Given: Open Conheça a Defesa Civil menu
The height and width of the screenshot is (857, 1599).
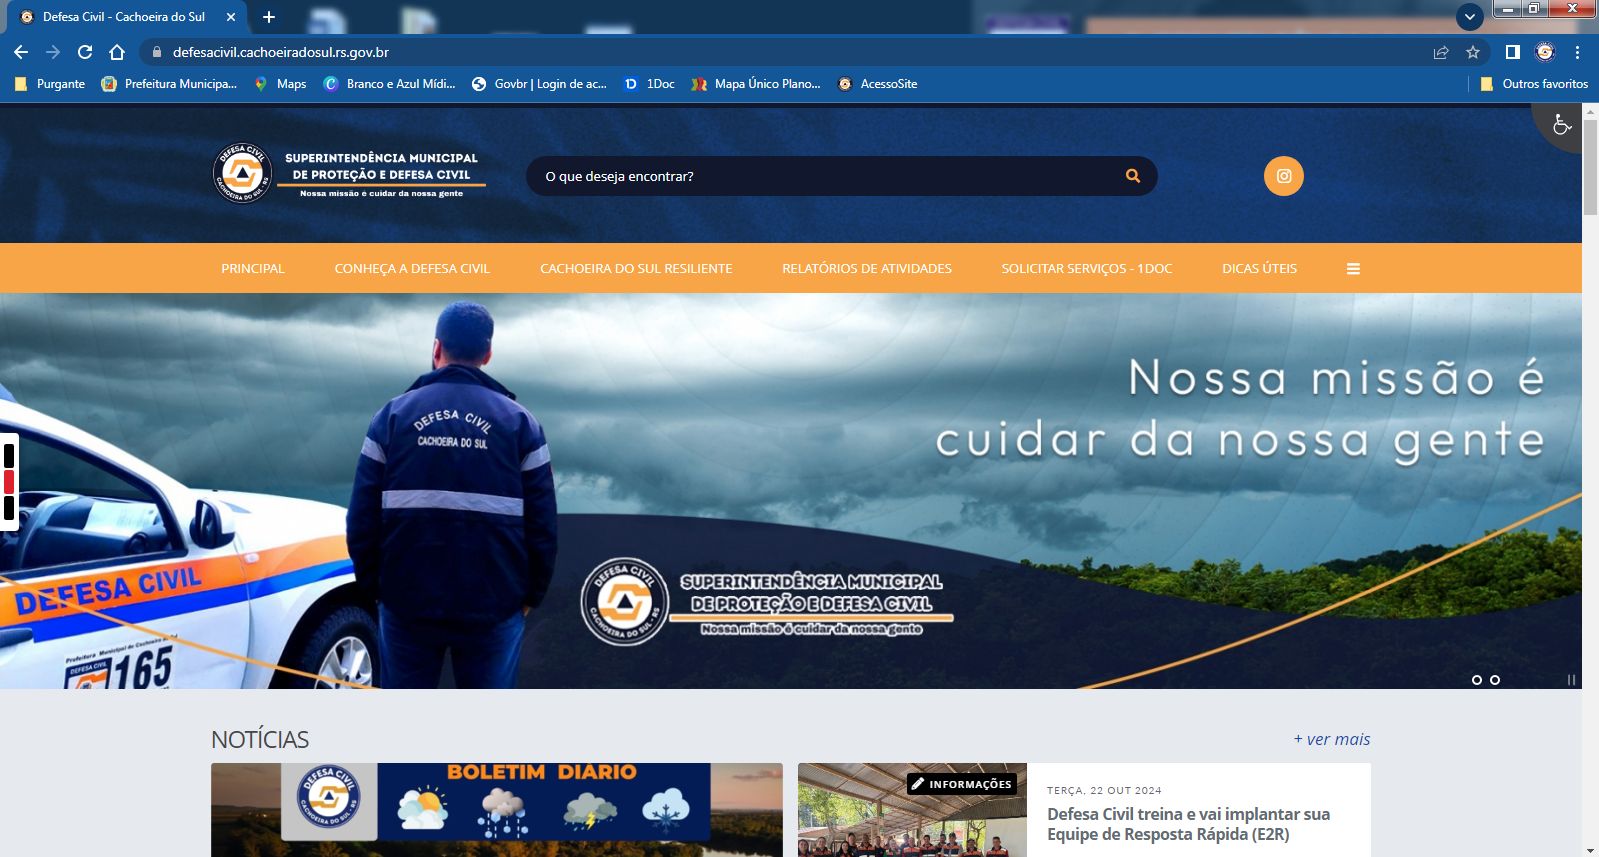Looking at the screenshot, I should tap(412, 269).
